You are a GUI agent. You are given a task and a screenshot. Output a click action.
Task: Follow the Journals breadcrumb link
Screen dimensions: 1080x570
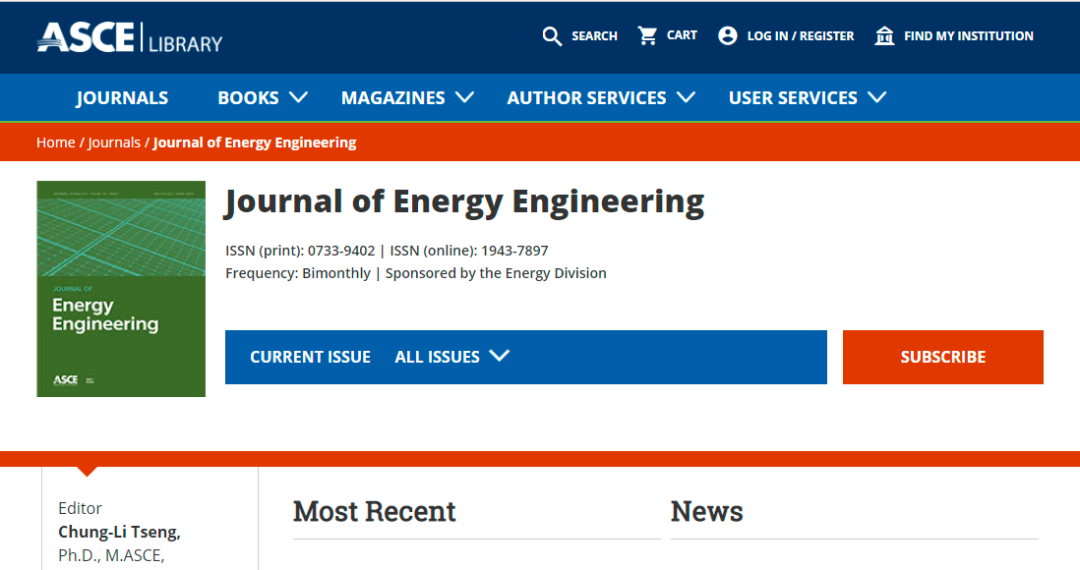(x=114, y=142)
